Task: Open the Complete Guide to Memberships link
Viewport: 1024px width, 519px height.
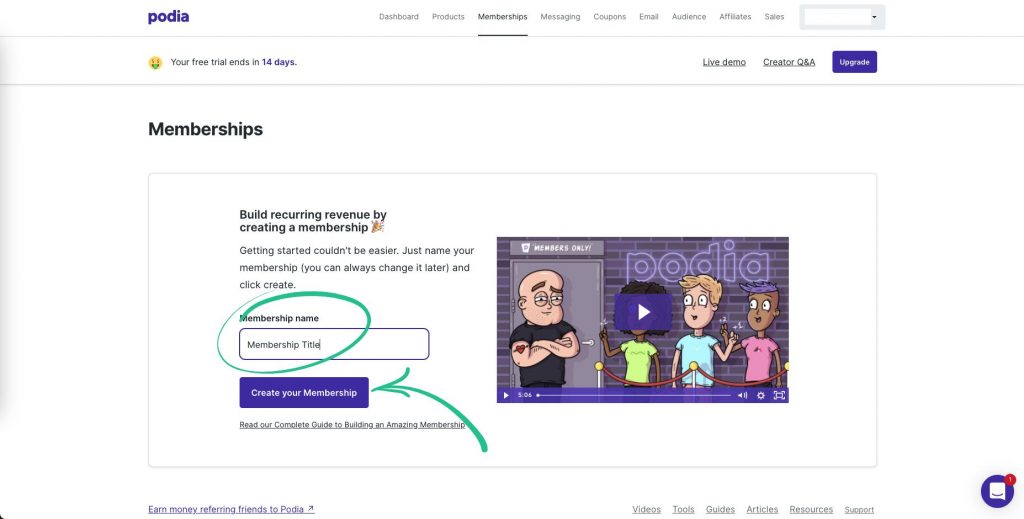Action: (352, 425)
